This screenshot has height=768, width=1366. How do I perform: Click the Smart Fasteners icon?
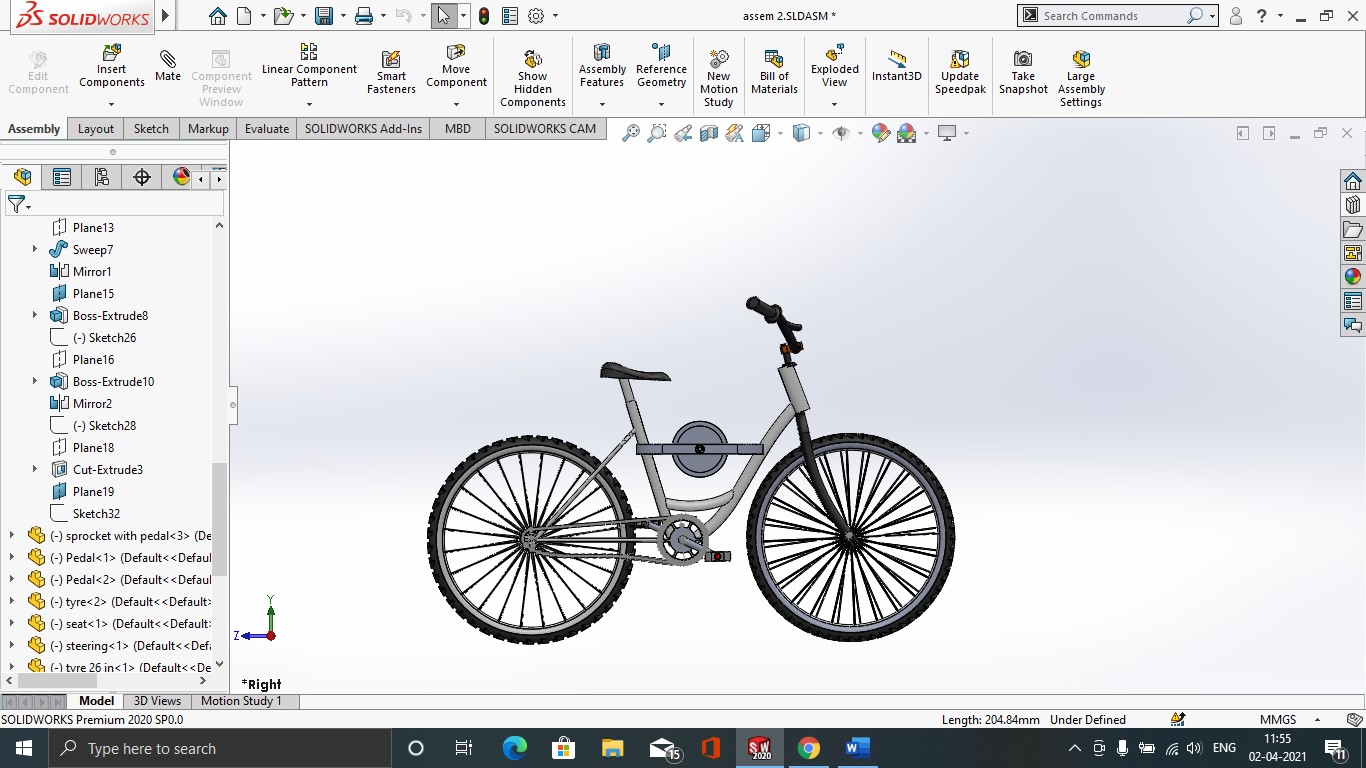coord(391,72)
